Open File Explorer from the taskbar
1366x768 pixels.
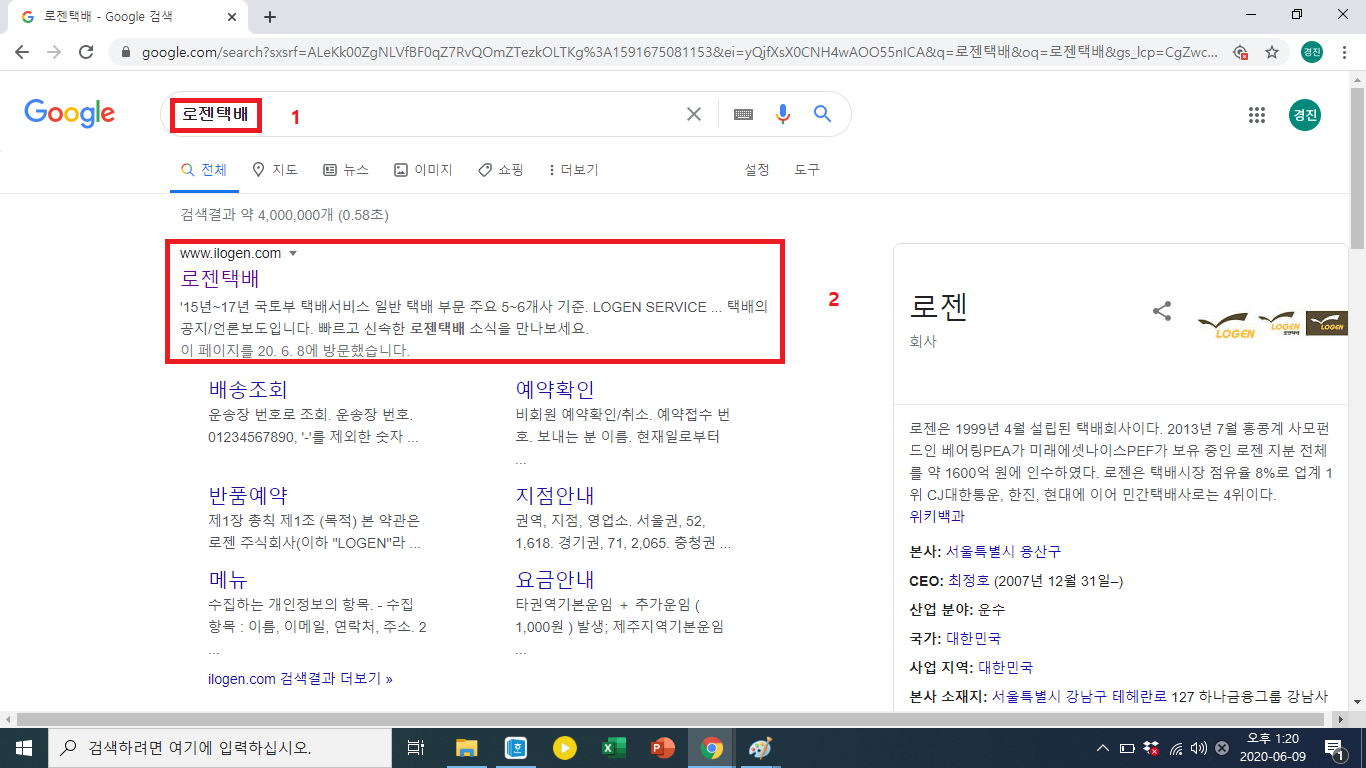(467, 747)
